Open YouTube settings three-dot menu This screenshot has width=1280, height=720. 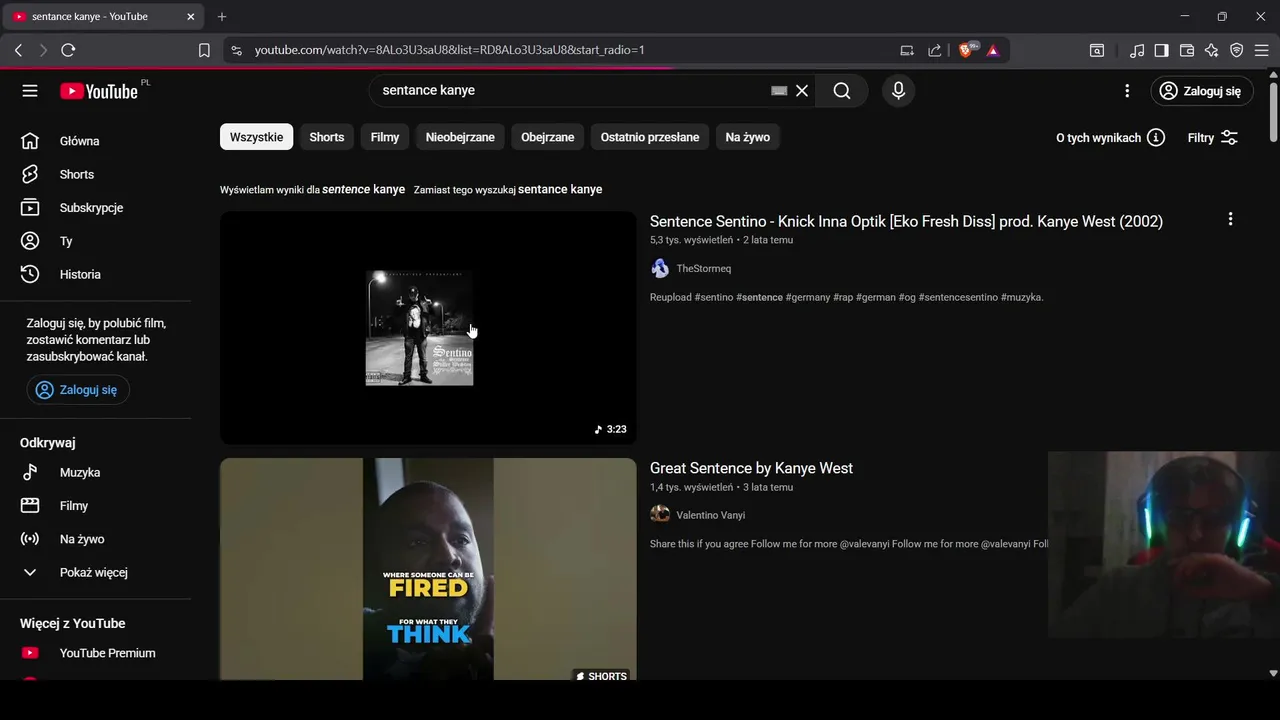(1127, 91)
